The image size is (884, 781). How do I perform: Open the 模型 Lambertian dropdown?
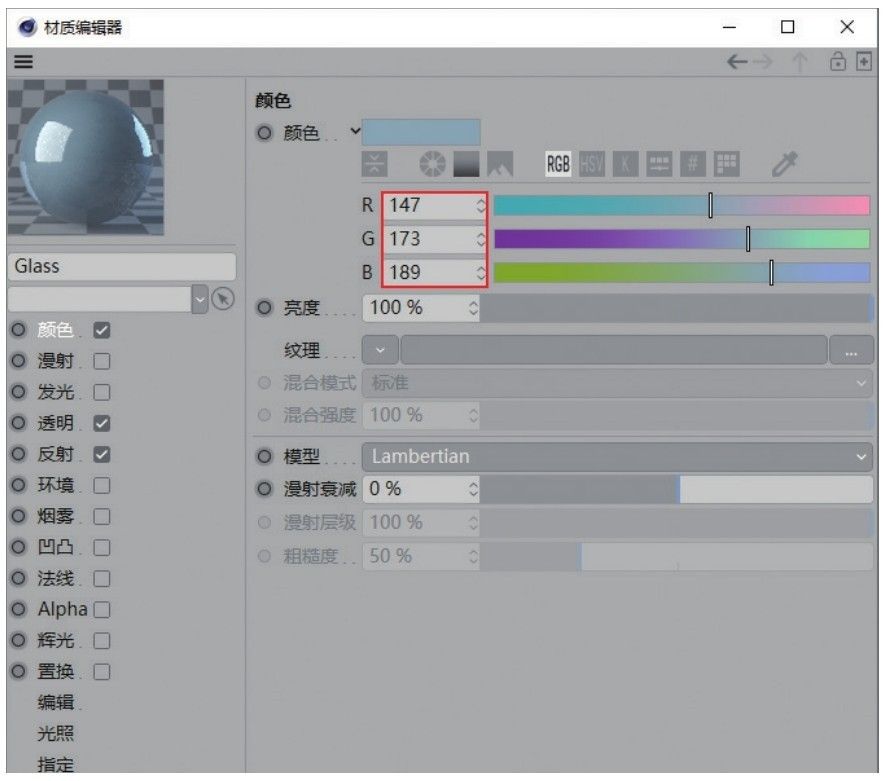coord(617,456)
